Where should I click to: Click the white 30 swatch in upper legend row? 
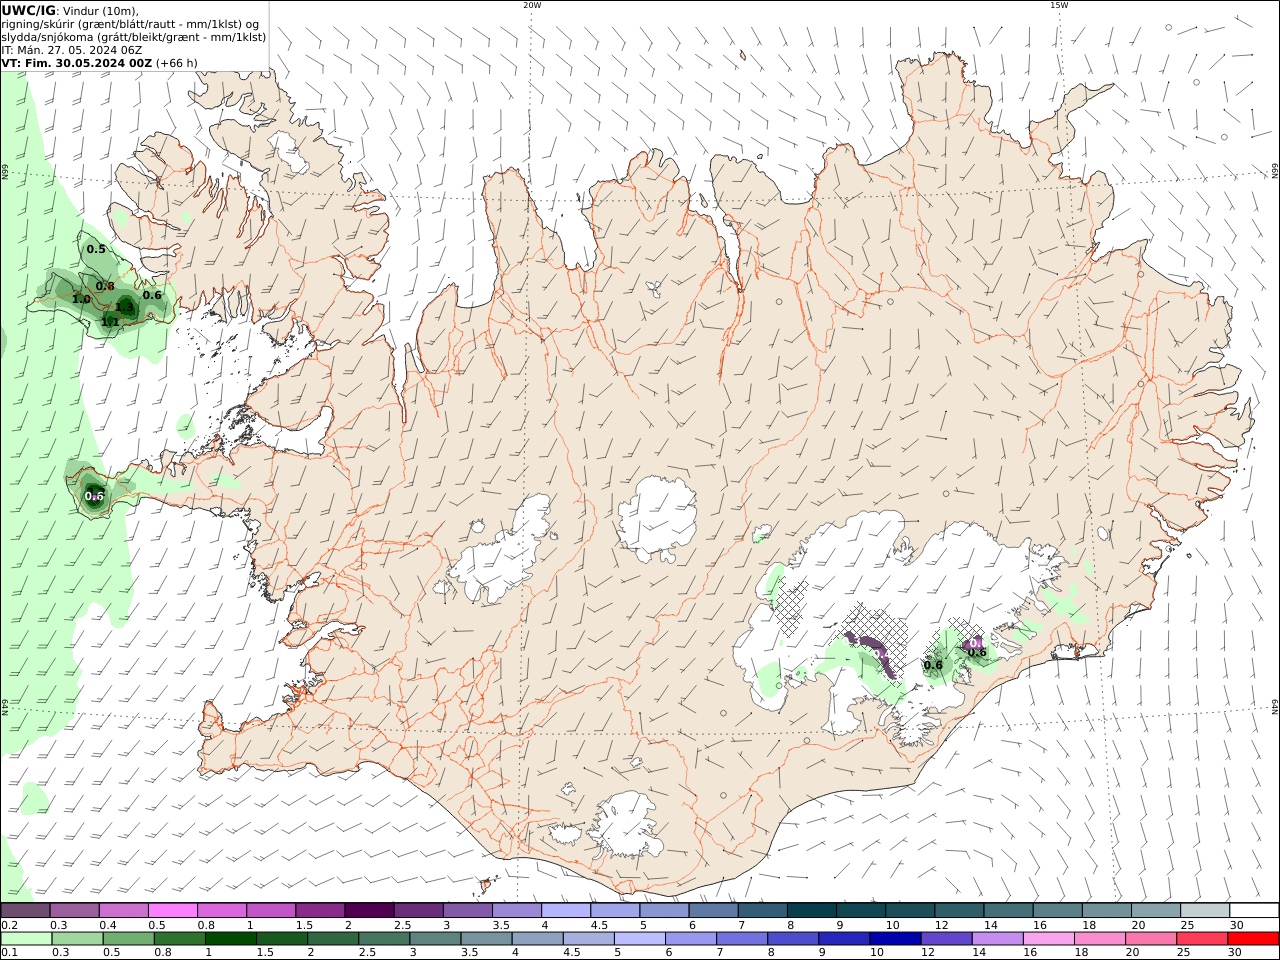tap(1252, 911)
